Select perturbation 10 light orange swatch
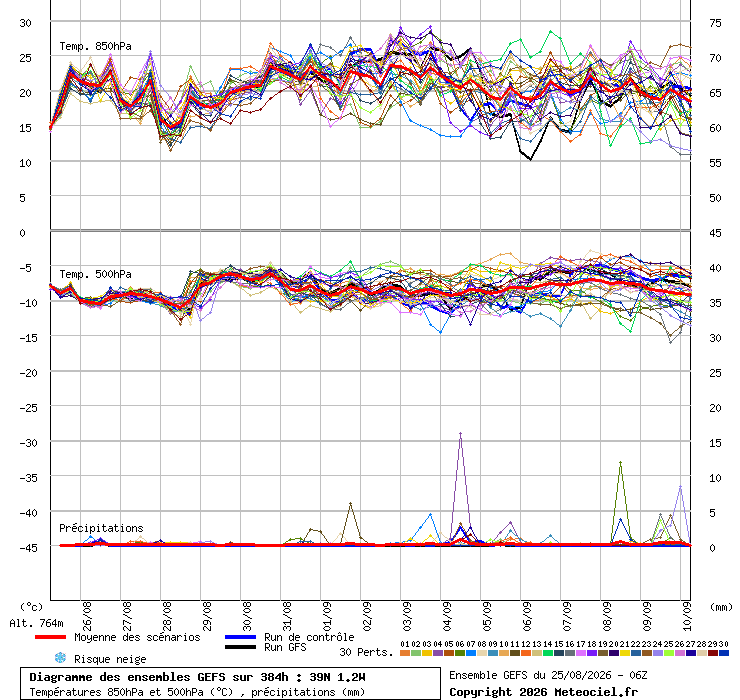The width and height of the screenshot is (740, 700). click(504, 653)
